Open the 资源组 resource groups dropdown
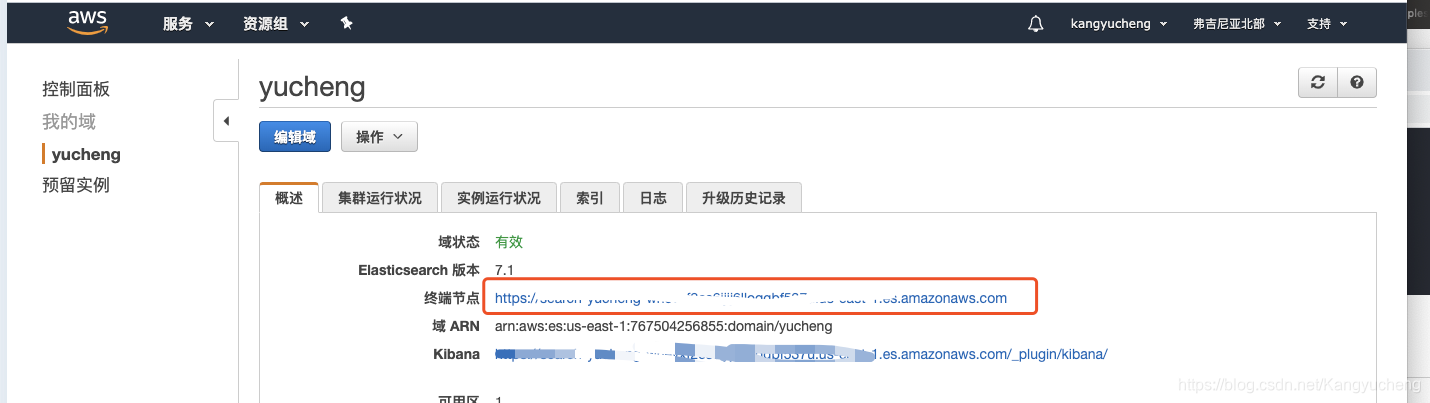The width and height of the screenshot is (1430, 403). pos(276,24)
